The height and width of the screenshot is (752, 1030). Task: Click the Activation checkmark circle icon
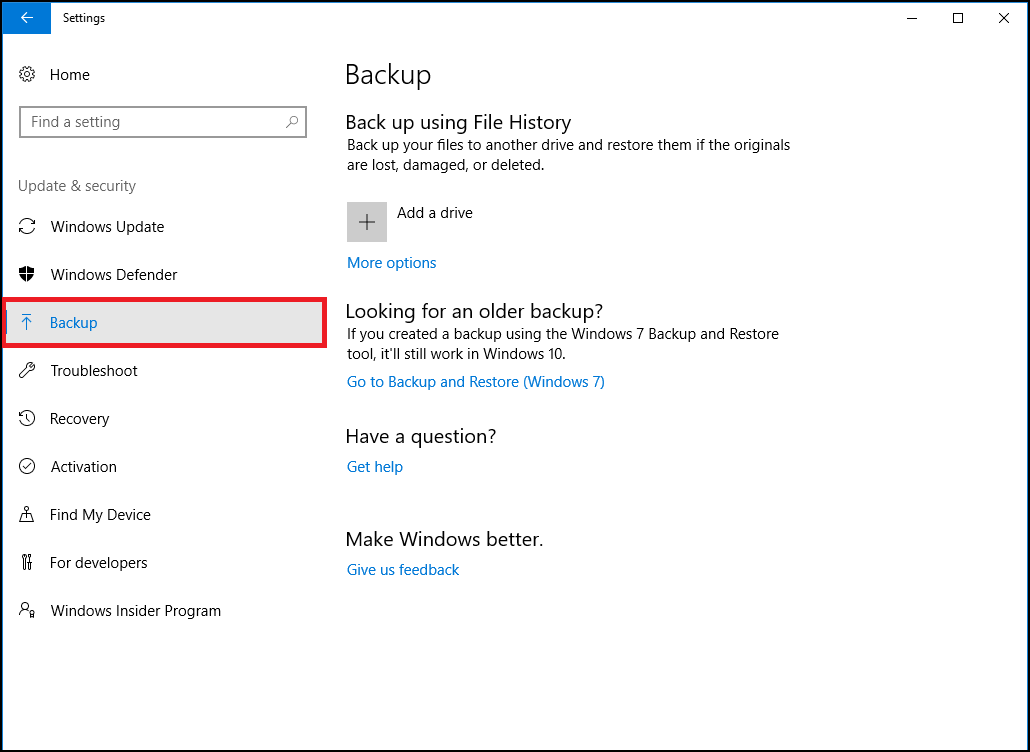[28, 467]
